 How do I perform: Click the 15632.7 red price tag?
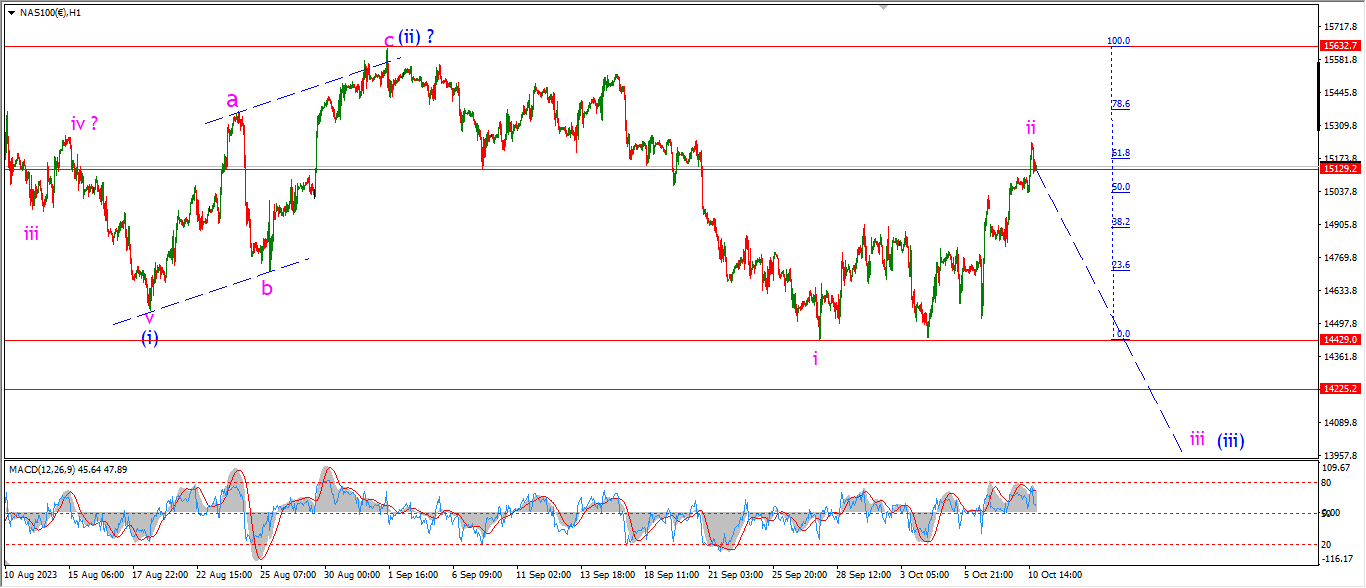pyautogui.click(x=1340, y=46)
